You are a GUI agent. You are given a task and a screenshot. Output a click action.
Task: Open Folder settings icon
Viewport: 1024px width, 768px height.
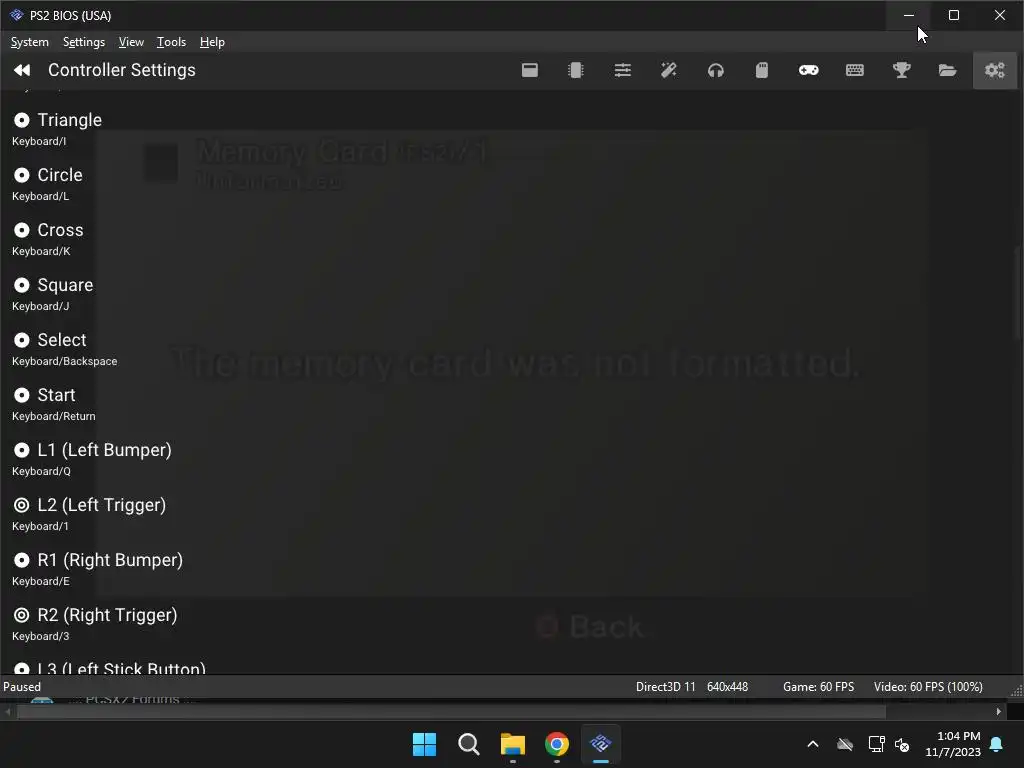[x=948, y=70]
